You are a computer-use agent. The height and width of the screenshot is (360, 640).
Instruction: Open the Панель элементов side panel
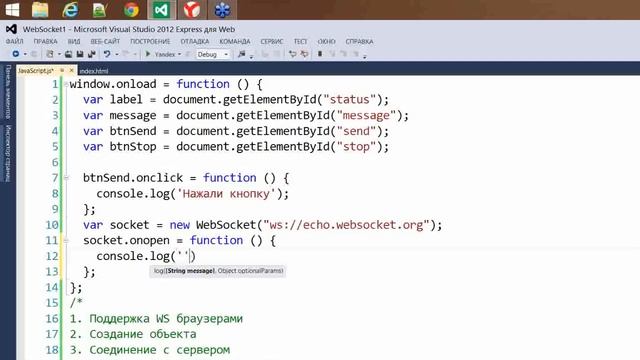pyautogui.click(x=8, y=92)
